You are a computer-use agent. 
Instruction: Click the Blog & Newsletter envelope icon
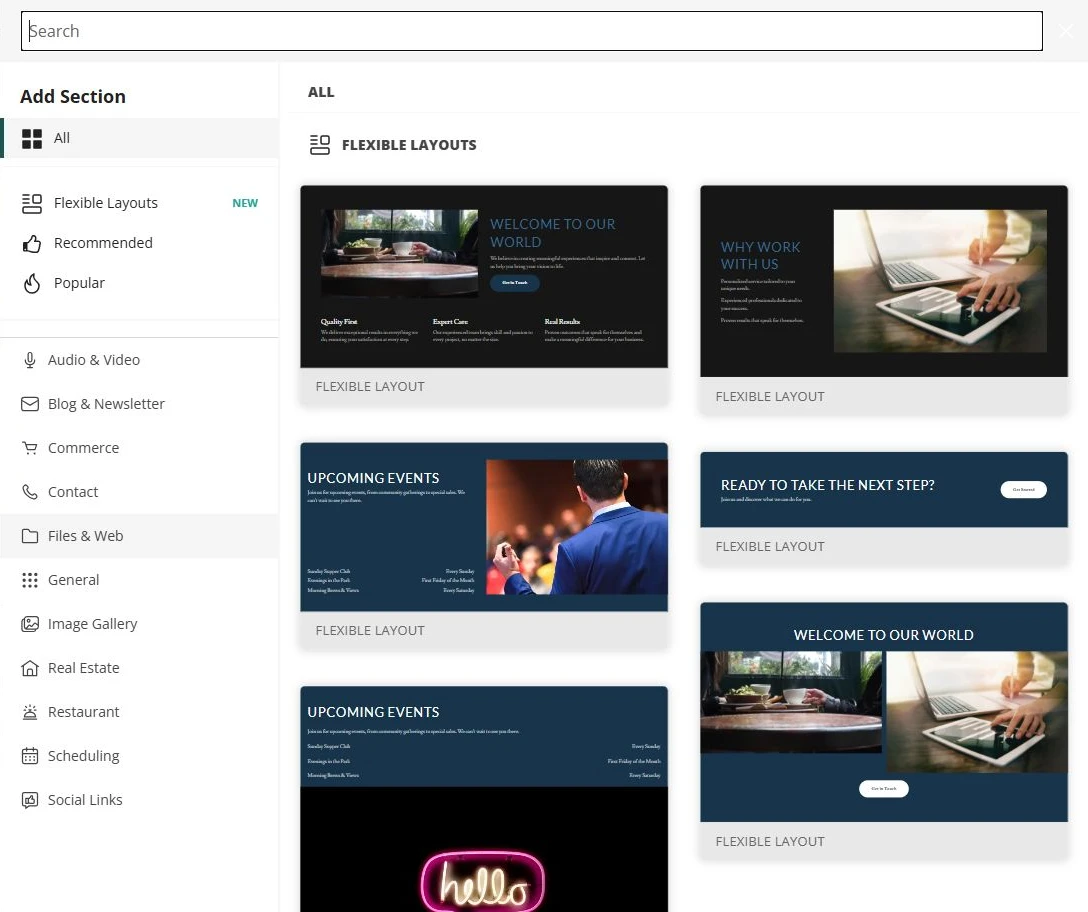coord(30,404)
